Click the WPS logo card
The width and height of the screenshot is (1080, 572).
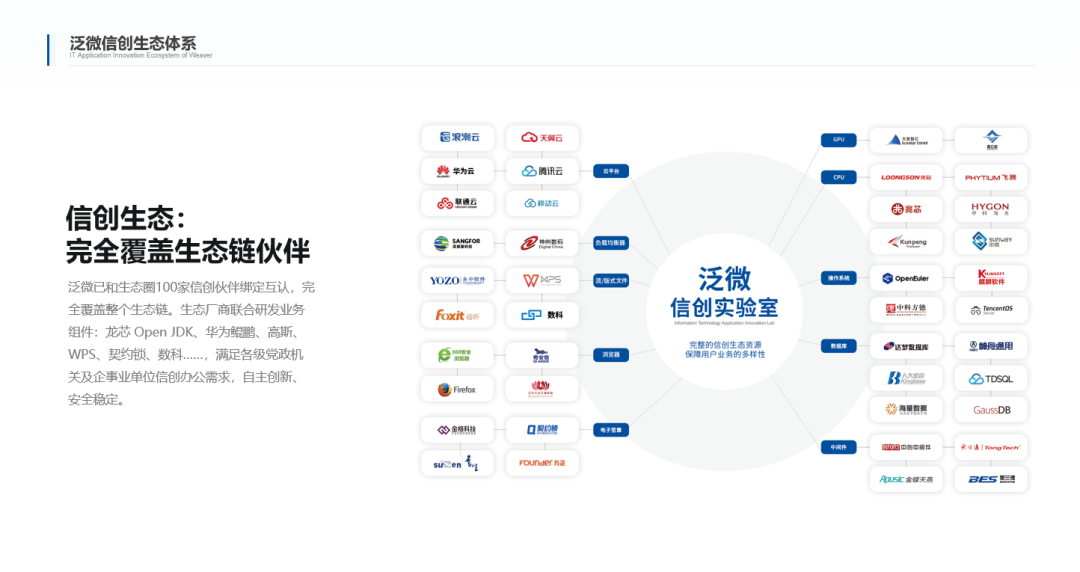(542, 280)
